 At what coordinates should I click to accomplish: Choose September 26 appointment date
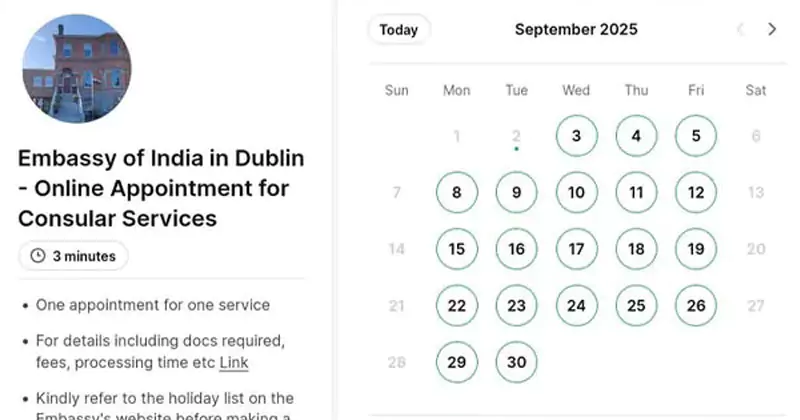(696, 306)
